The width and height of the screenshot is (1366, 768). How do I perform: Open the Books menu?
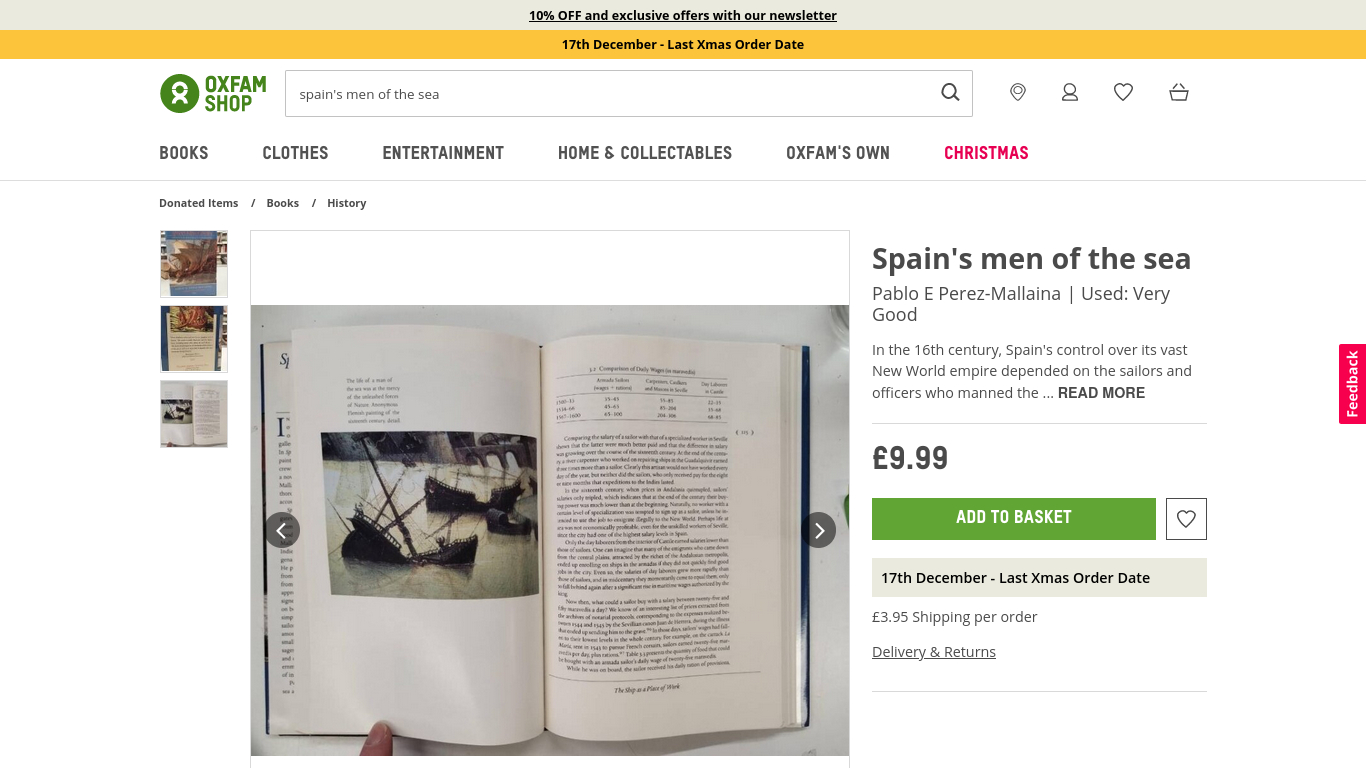point(184,153)
